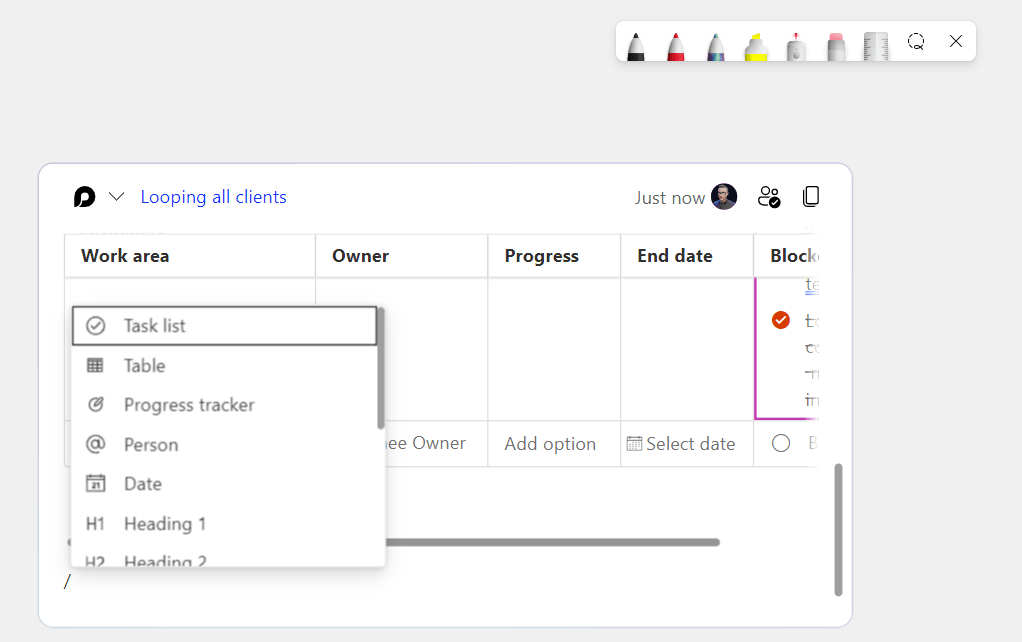This screenshot has width=1022, height=642.
Task: Uncheck the completed orange task checkbox
Action: [x=781, y=320]
